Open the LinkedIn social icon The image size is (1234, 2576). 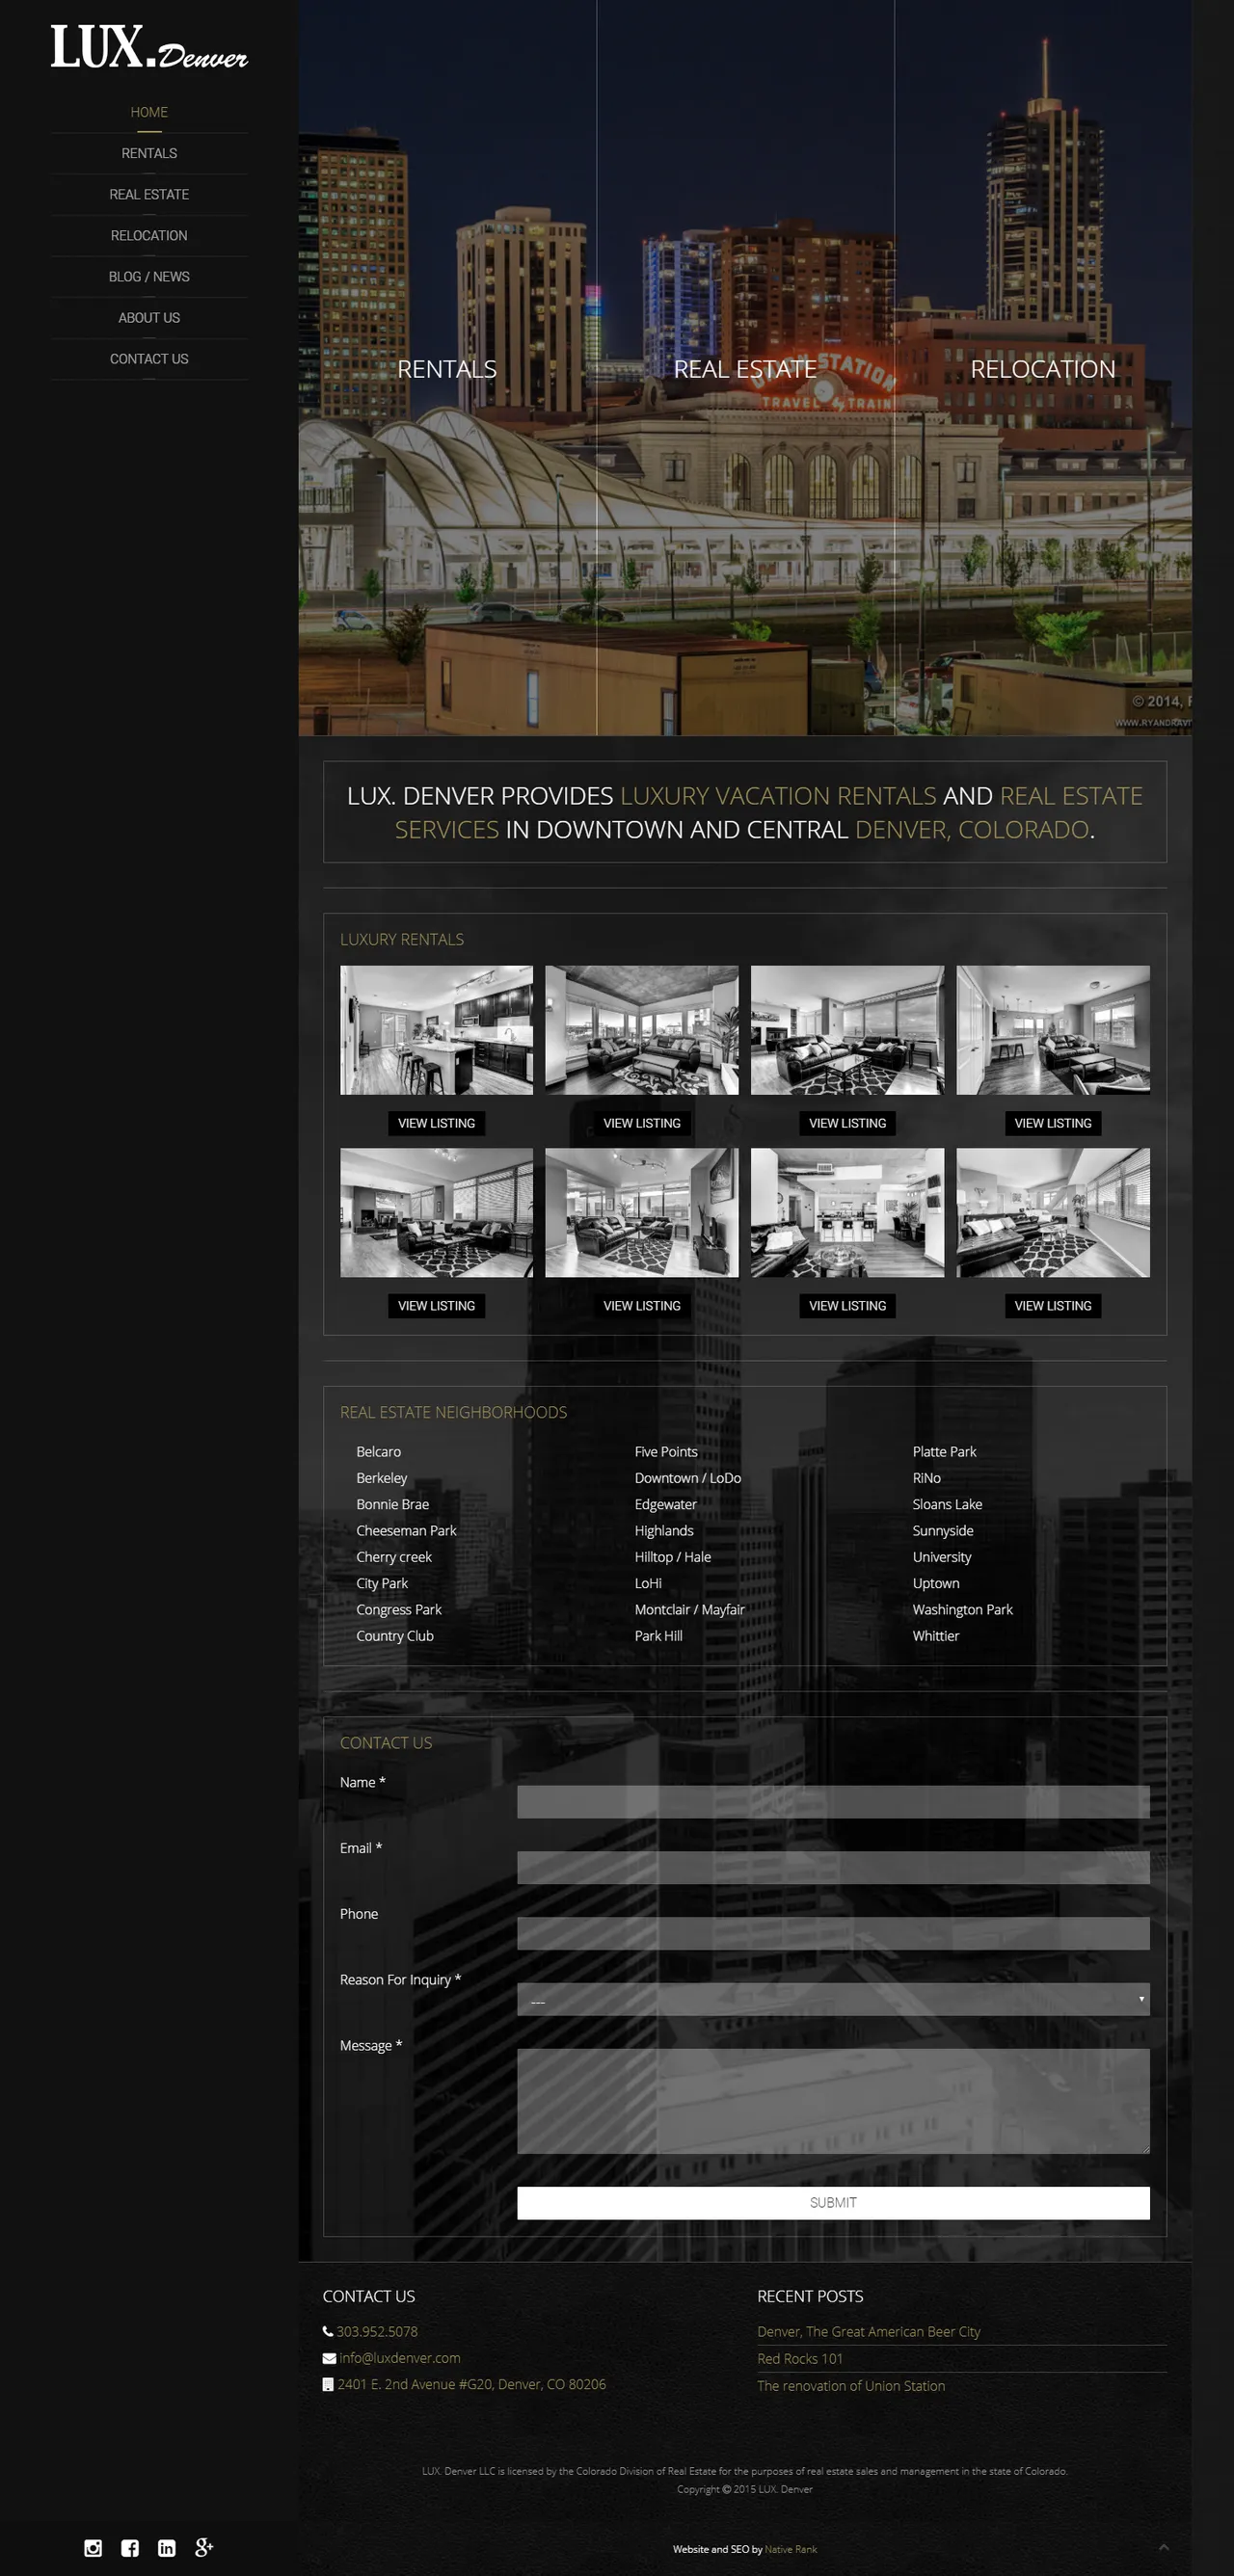click(167, 2548)
